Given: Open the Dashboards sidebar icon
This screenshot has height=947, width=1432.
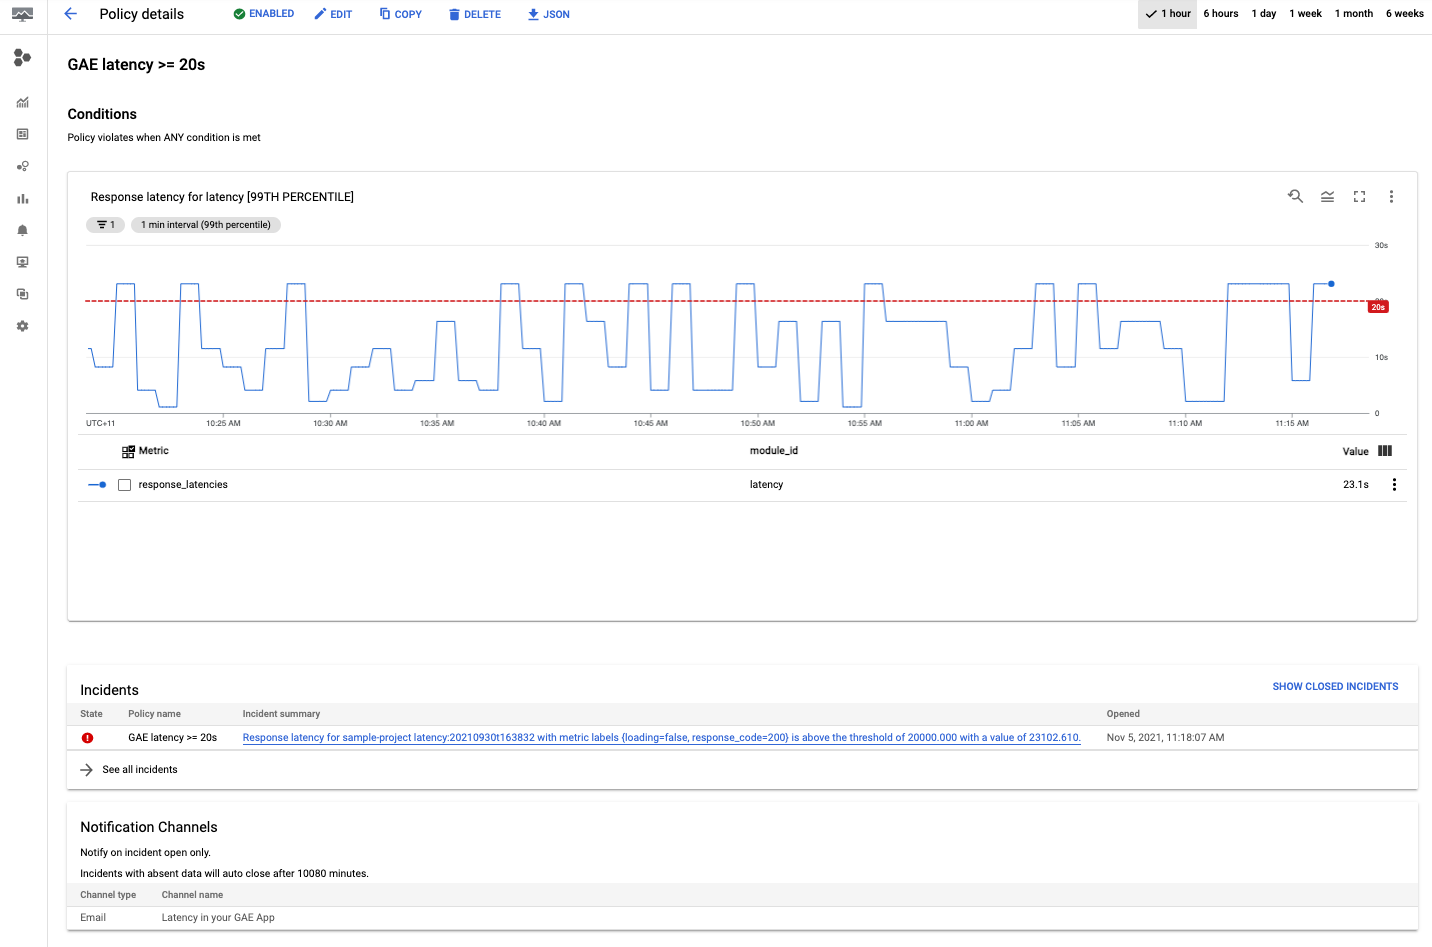Looking at the screenshot, I should (22, 133).
